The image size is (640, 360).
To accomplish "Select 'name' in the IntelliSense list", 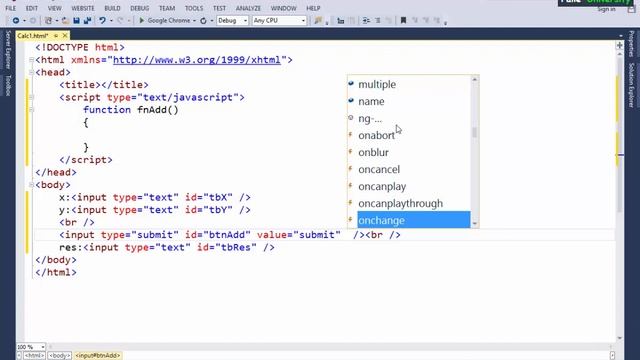I will point(409,101).
